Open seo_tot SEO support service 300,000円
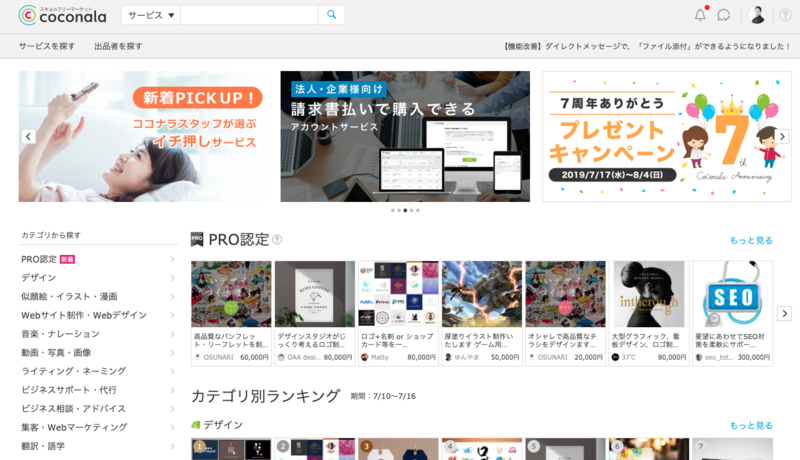Image resolution: width=800 pixels, height=460 pixels. tap(733, 313)
